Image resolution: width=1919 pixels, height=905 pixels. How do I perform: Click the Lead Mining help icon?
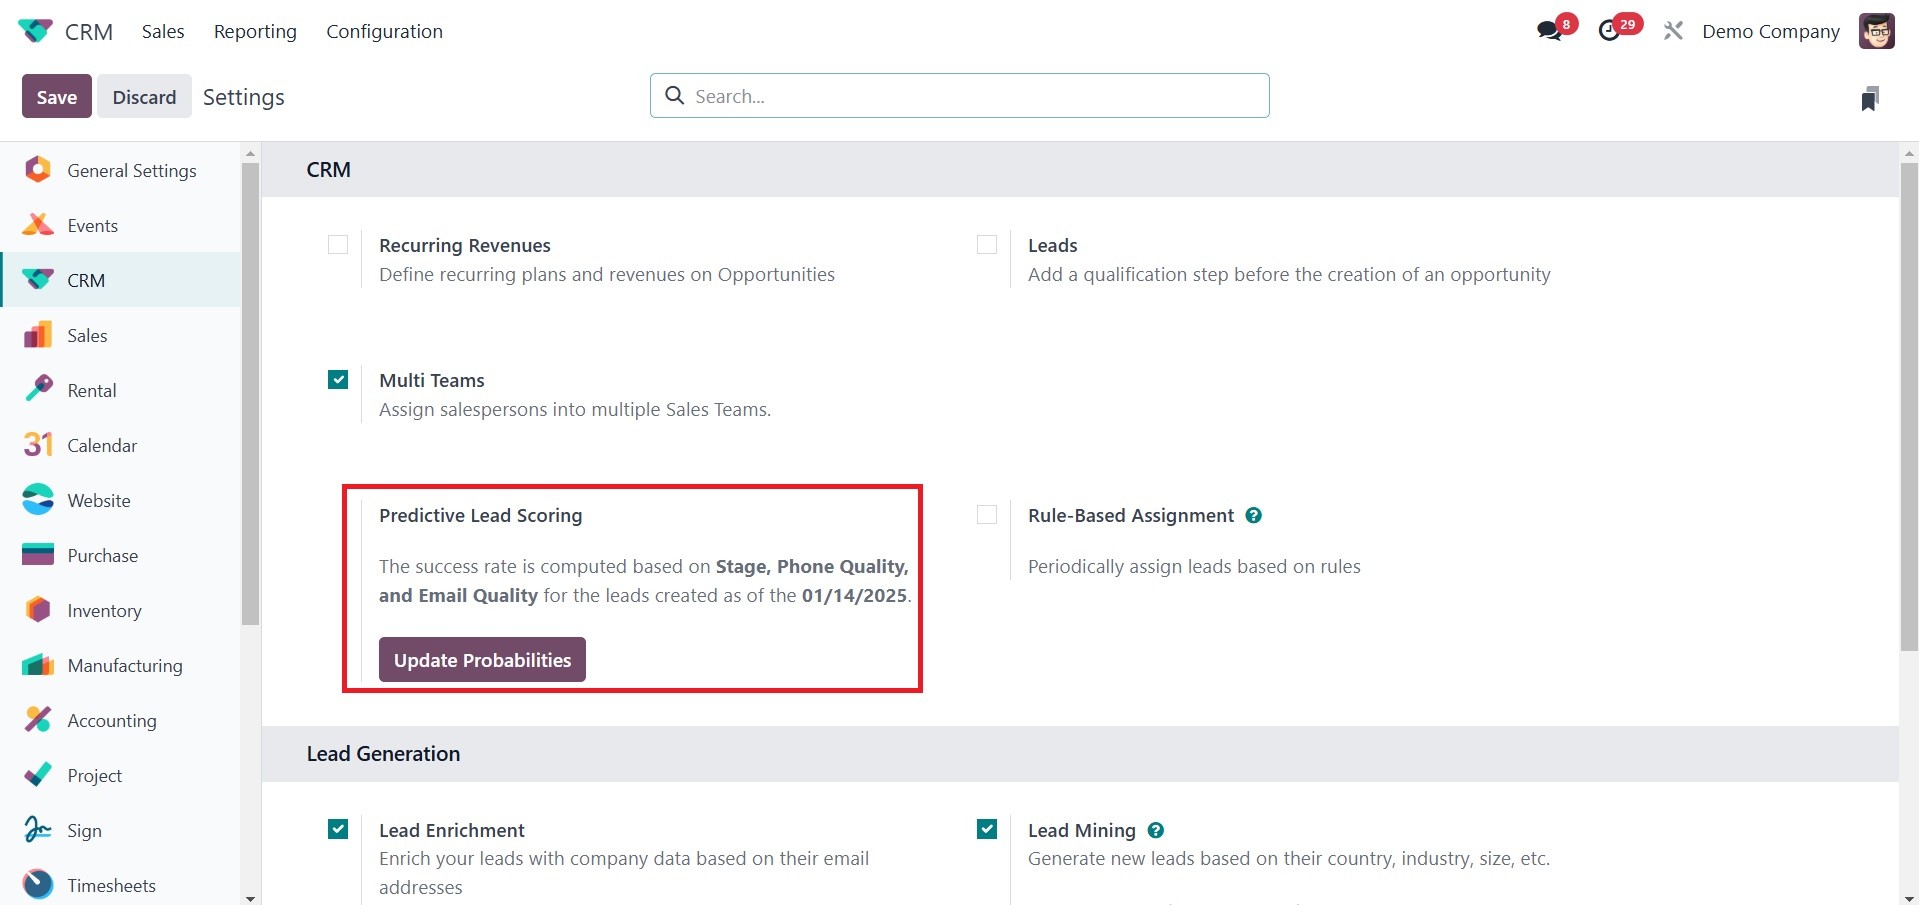coord(1156,830)
